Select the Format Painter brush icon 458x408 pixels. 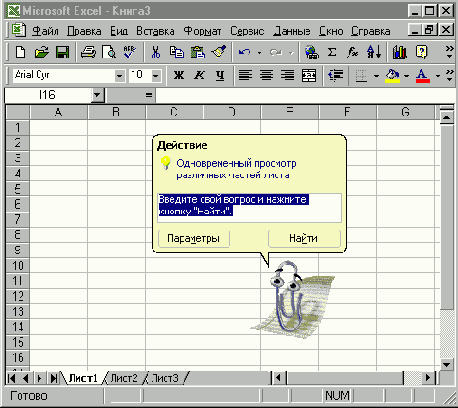[x=219, y=52]
